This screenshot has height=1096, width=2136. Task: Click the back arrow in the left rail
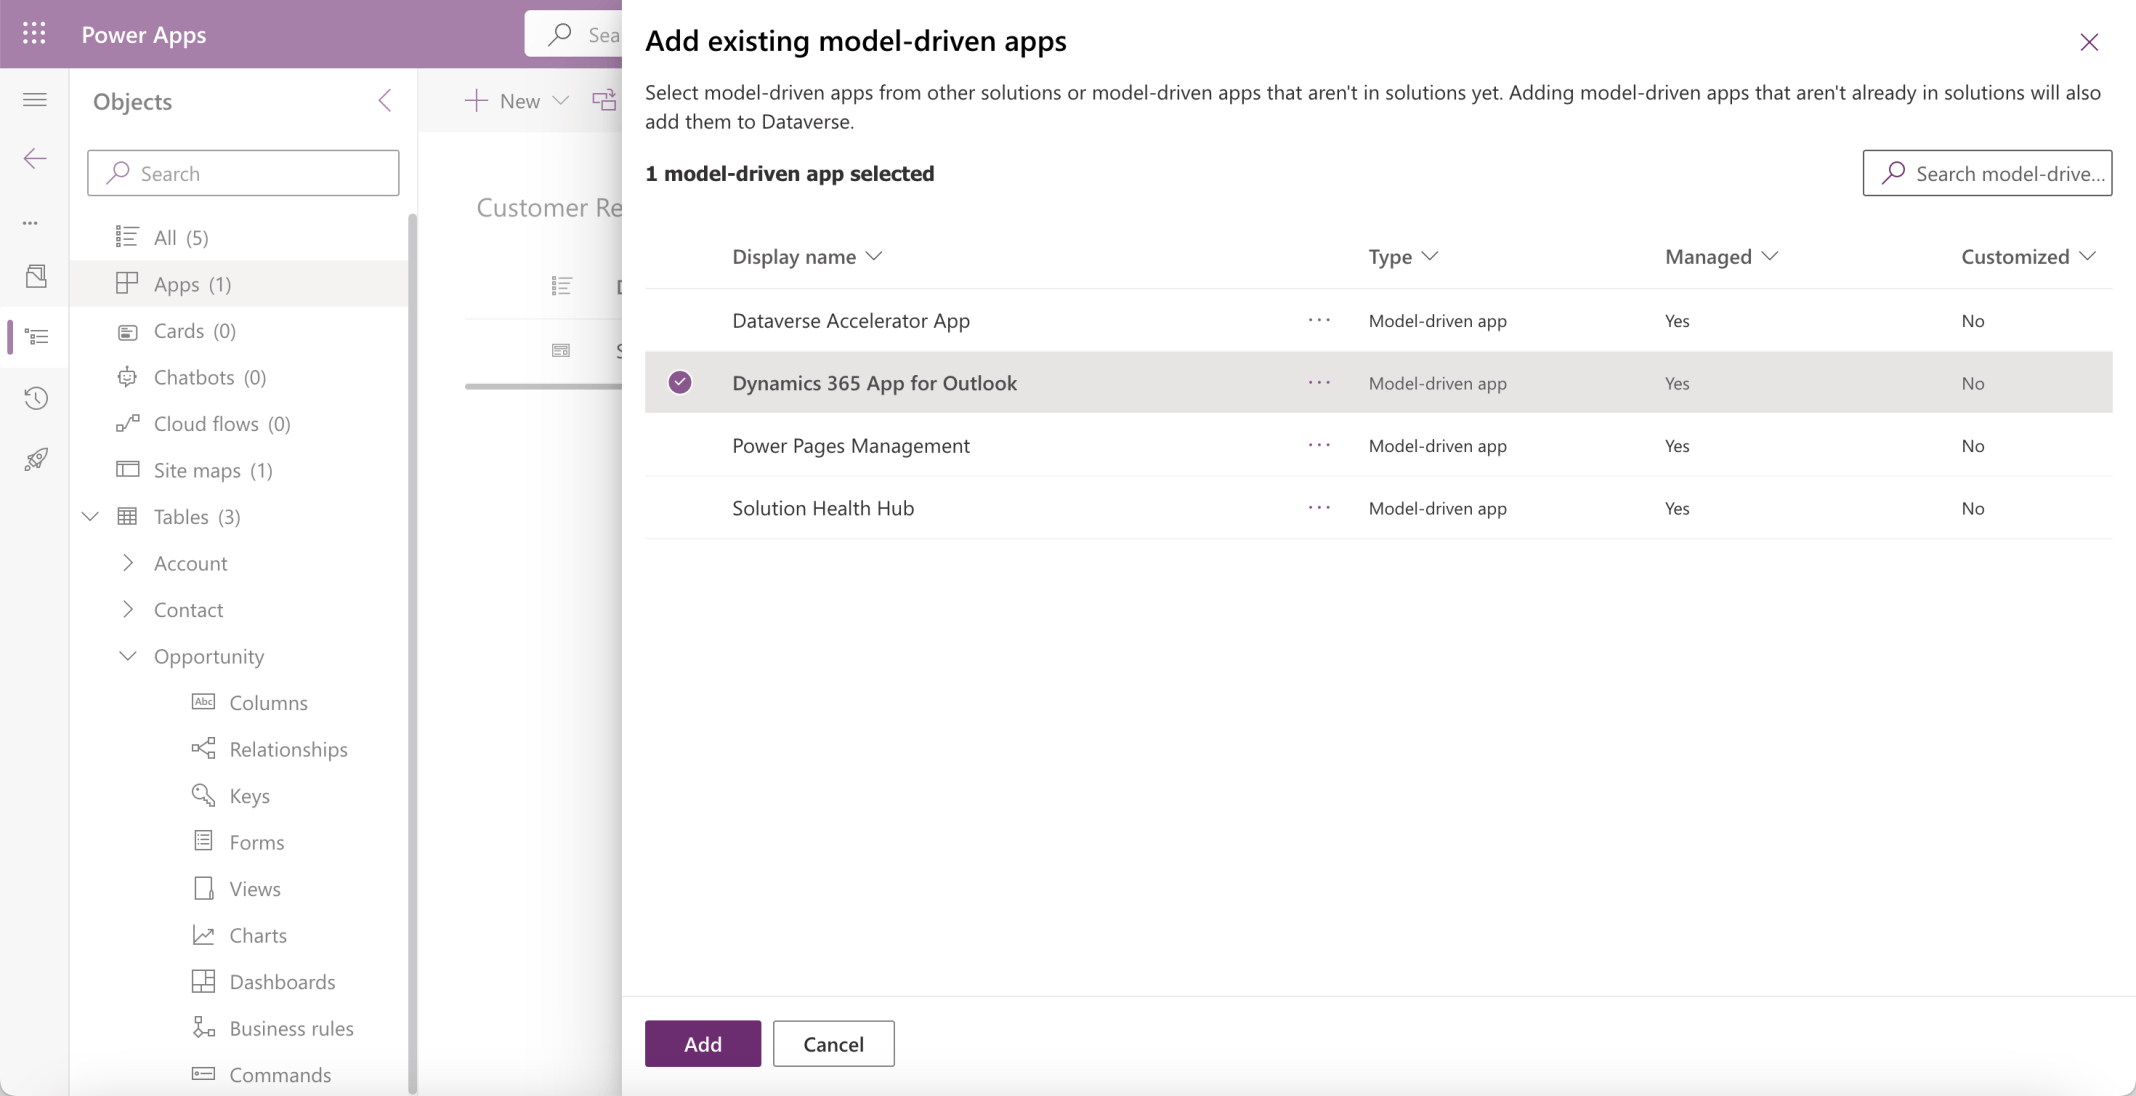coord(34,158)
